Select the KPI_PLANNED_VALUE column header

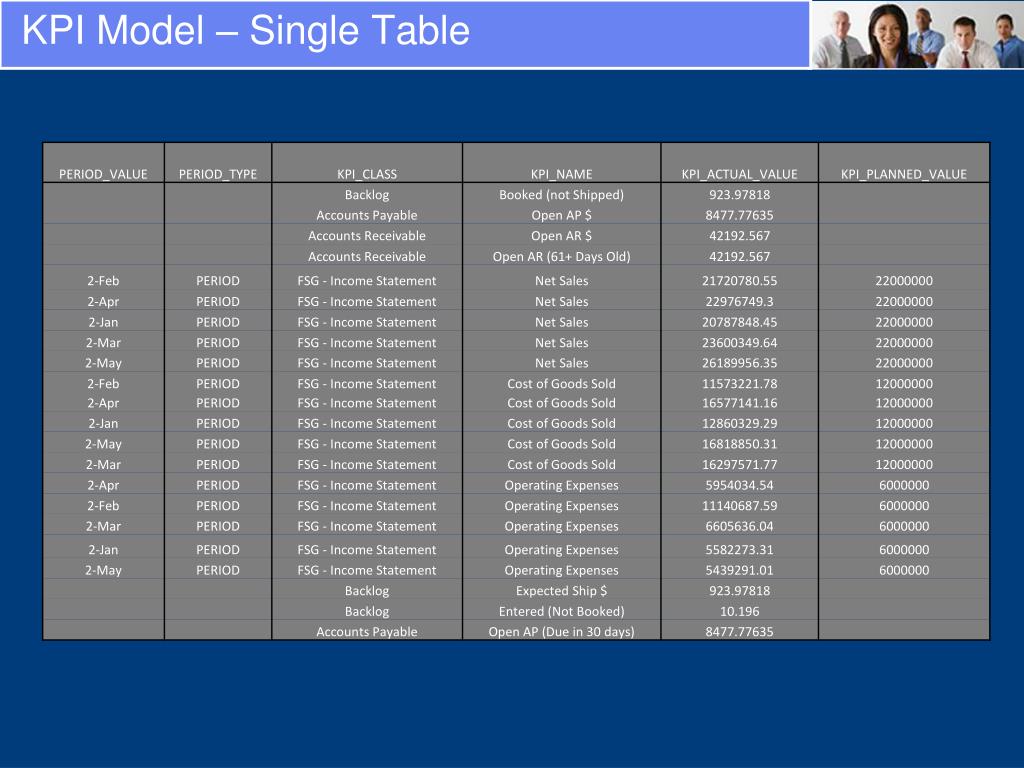point(904,174)
